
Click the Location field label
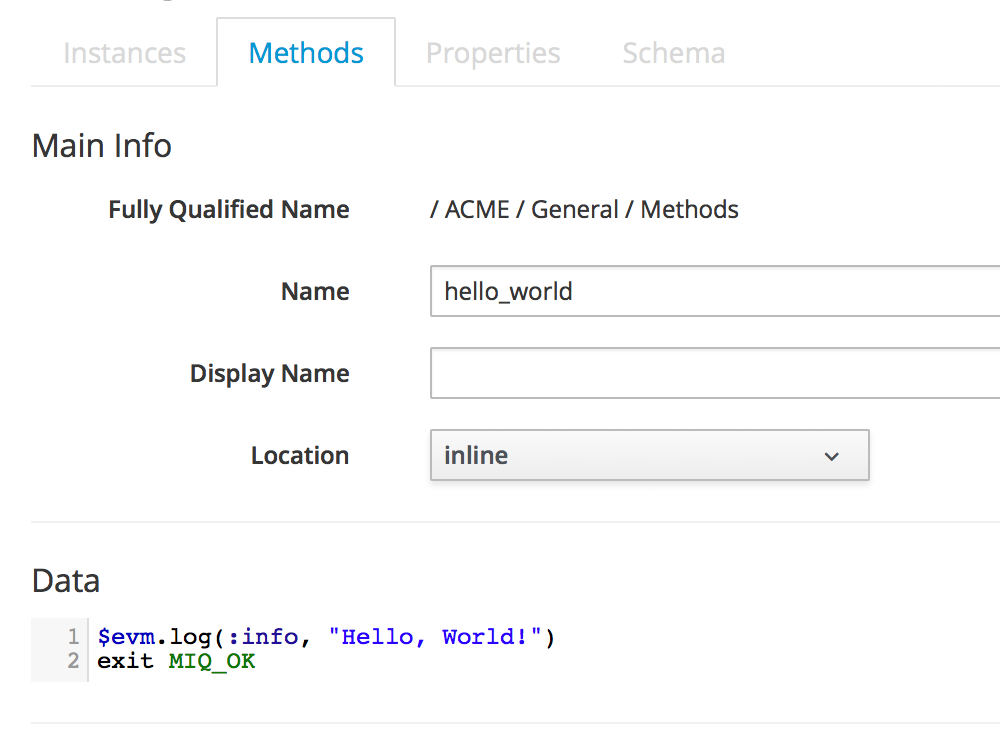299,455
